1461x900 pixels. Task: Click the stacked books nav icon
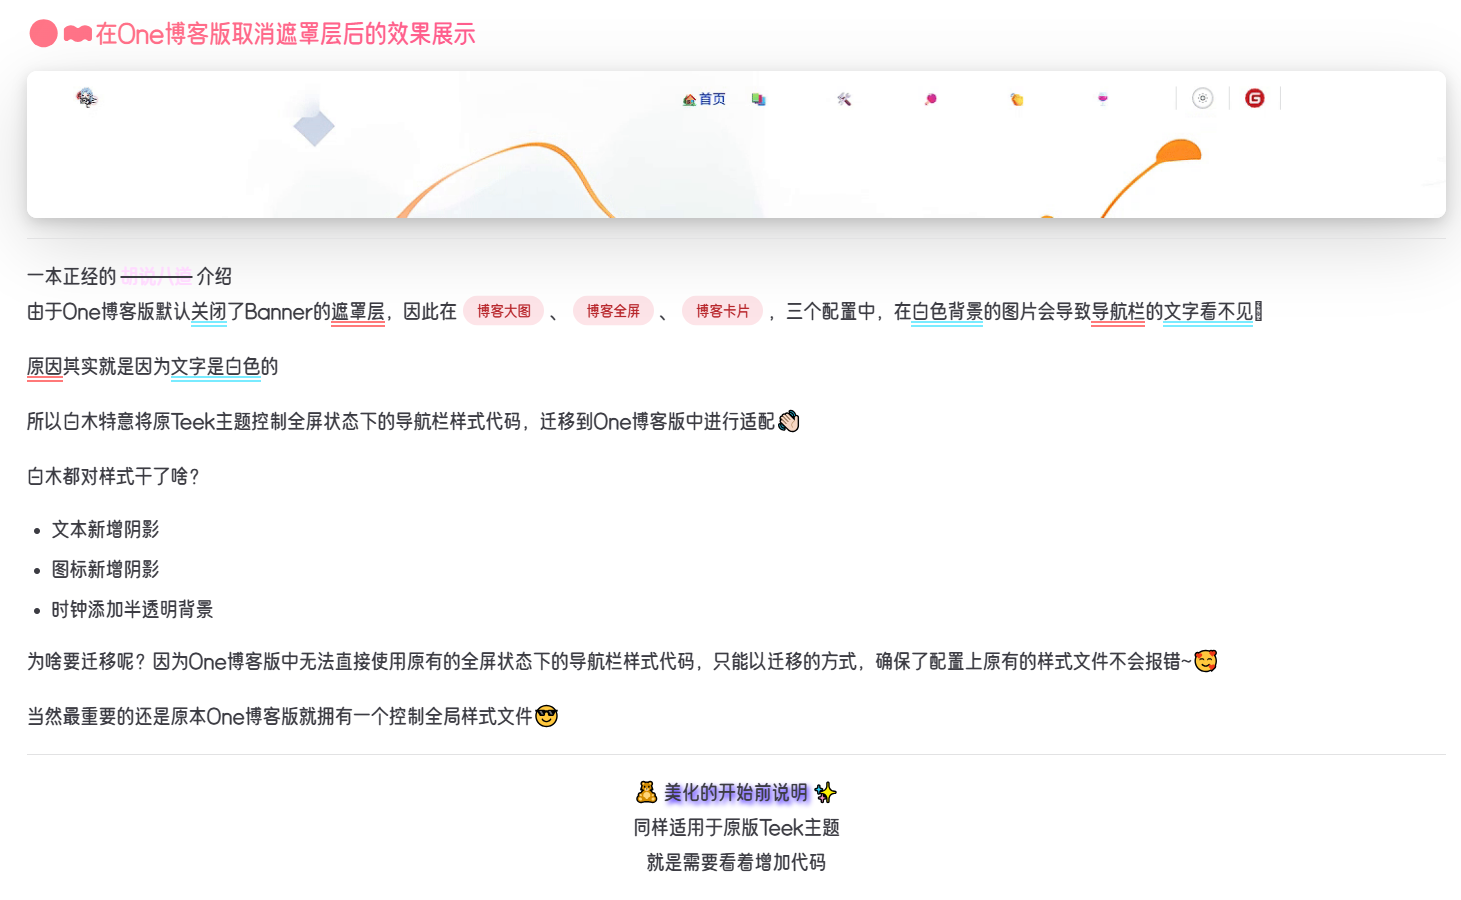(759, 99)
